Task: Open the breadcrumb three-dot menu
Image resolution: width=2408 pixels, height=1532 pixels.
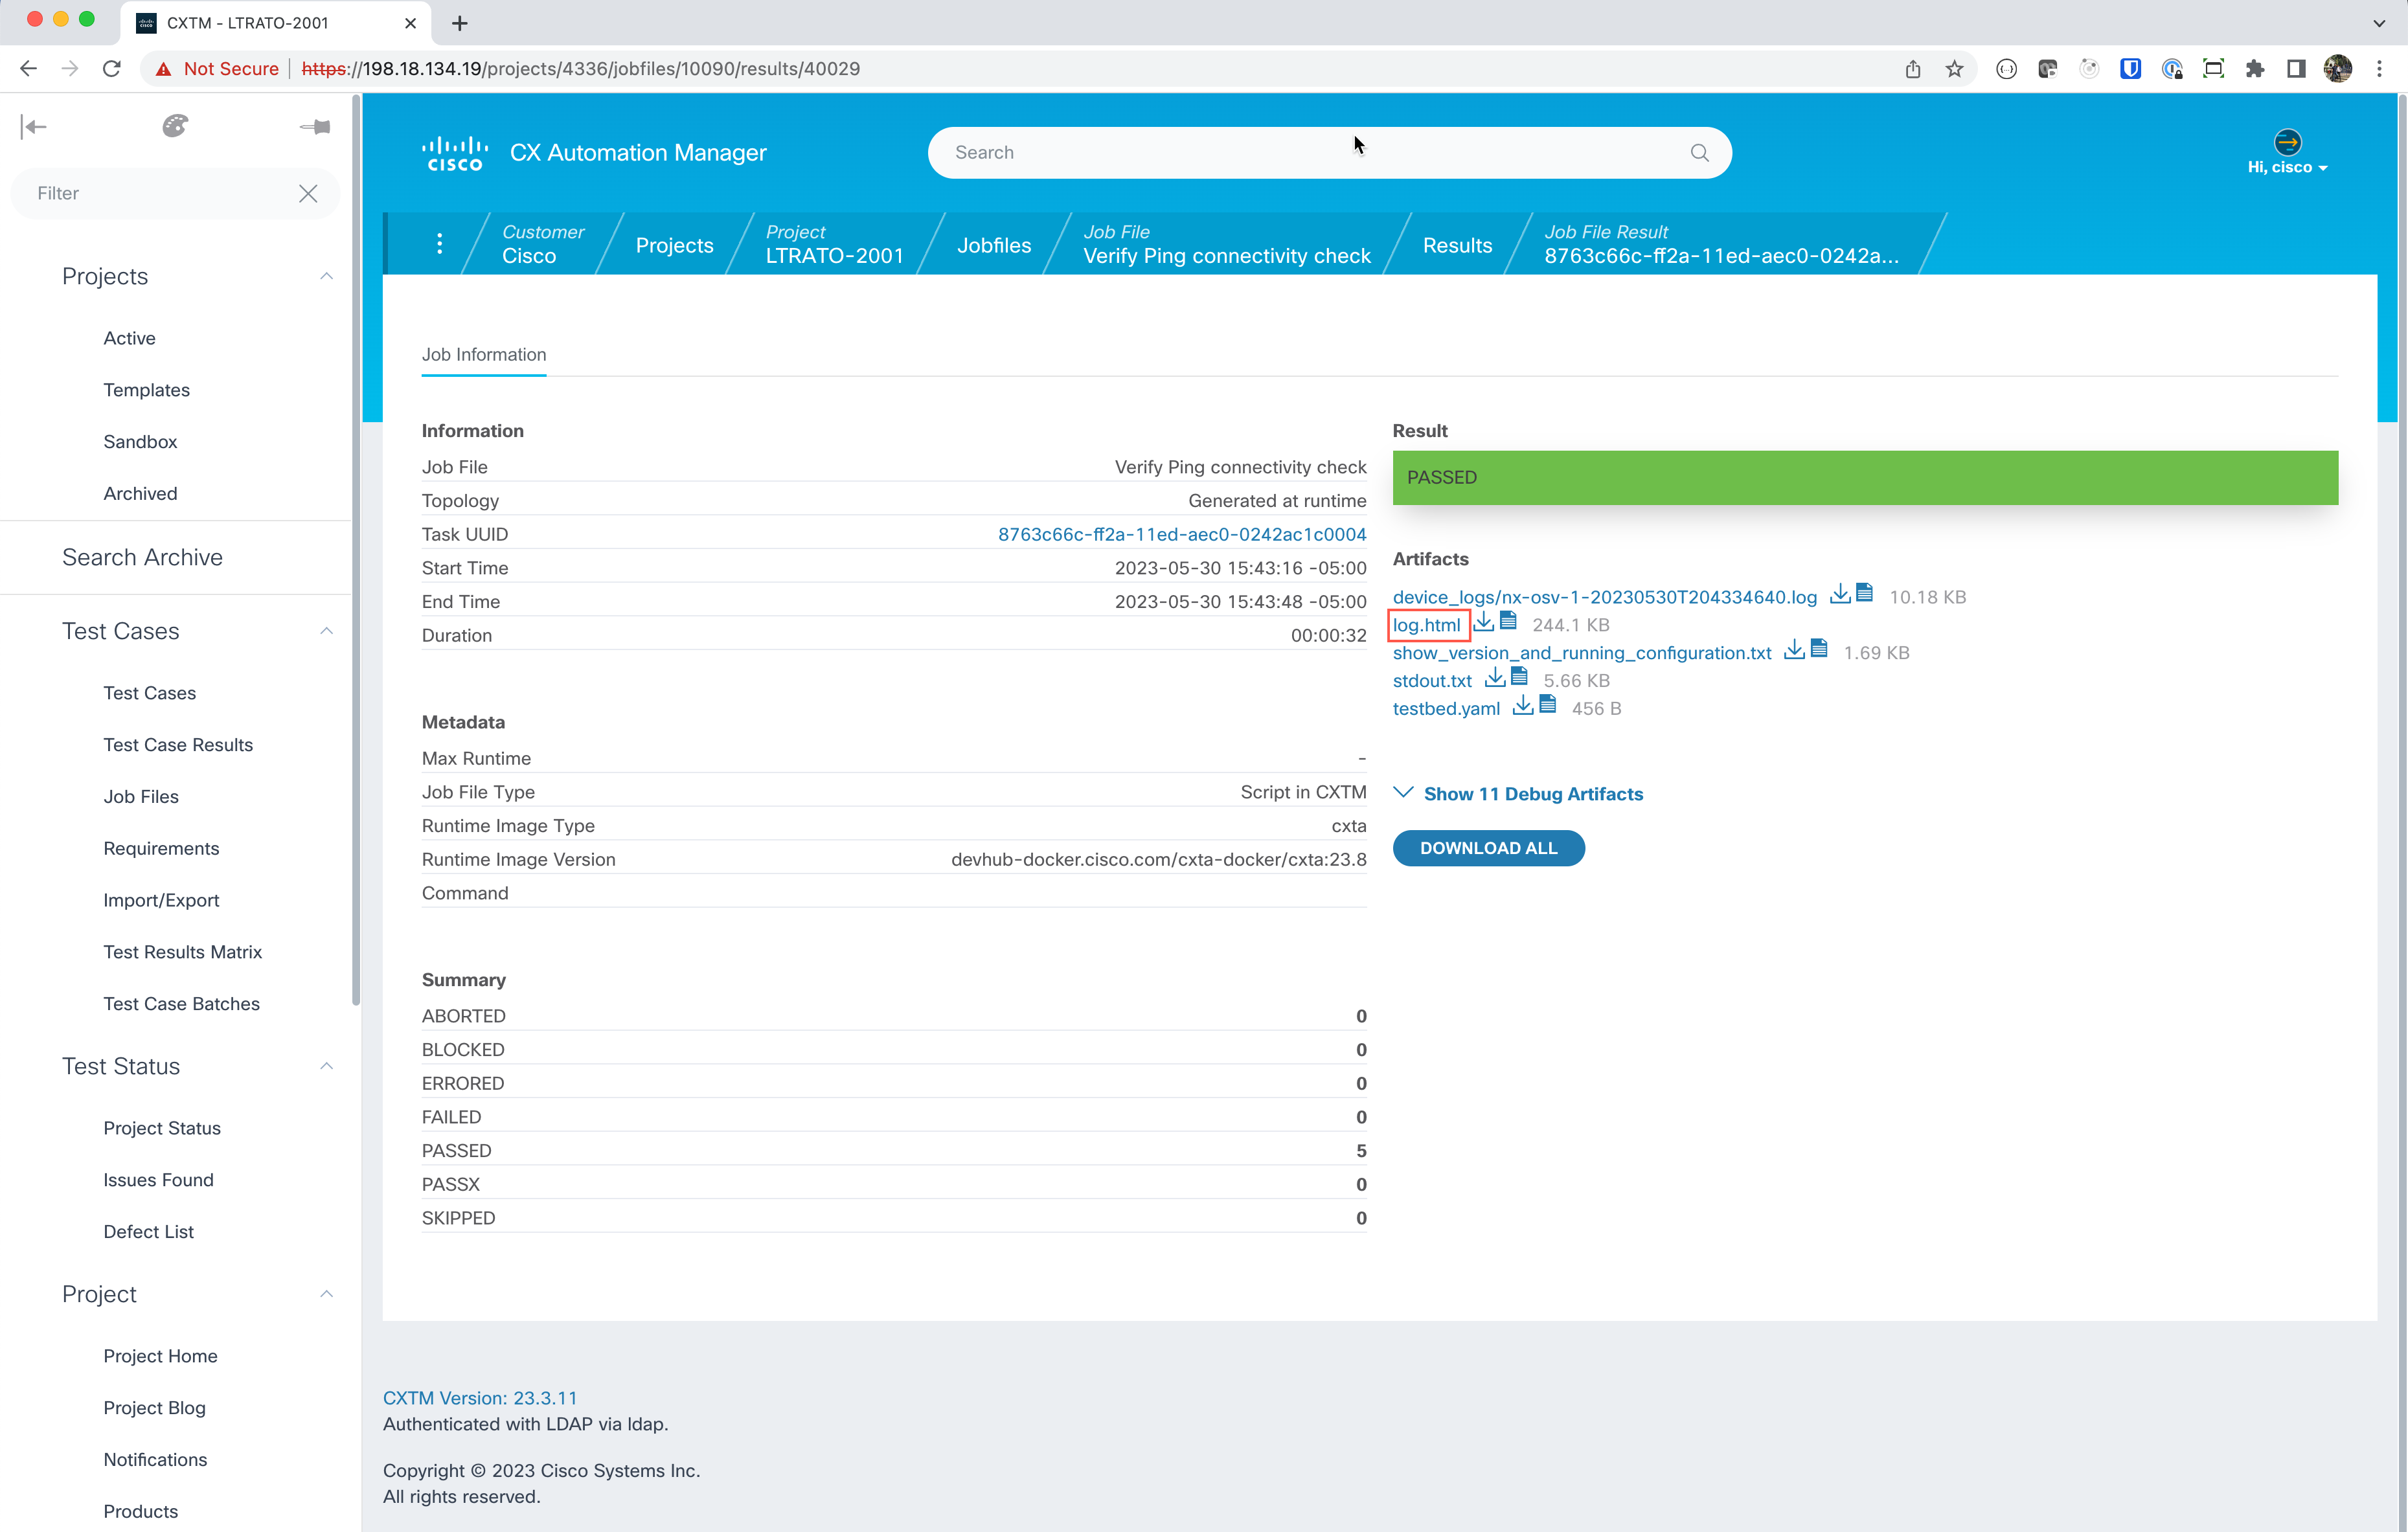Action: click(439, 243)
